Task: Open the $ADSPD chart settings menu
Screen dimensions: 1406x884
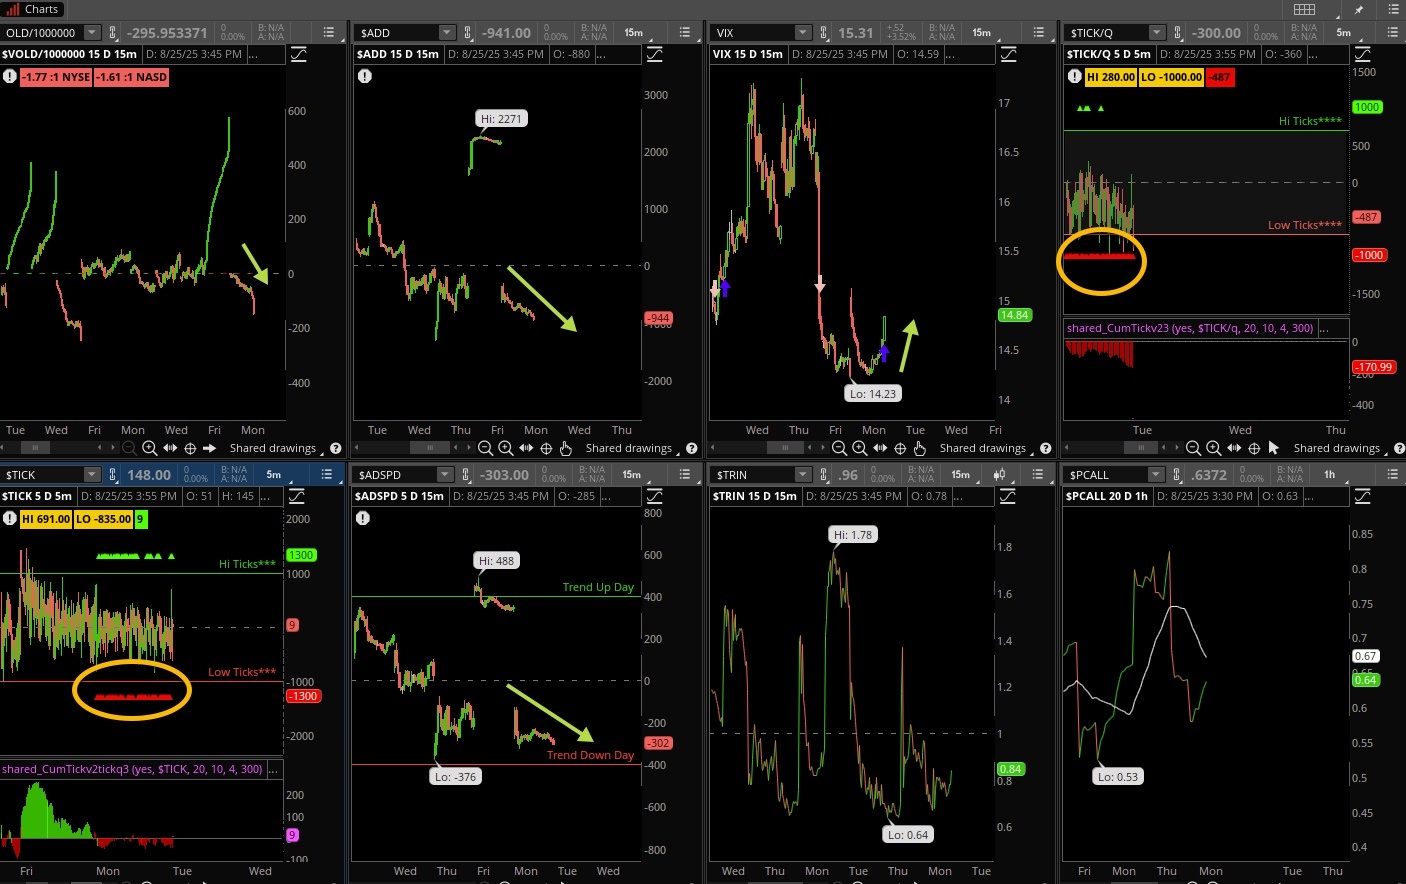Action: pos(683,475)
